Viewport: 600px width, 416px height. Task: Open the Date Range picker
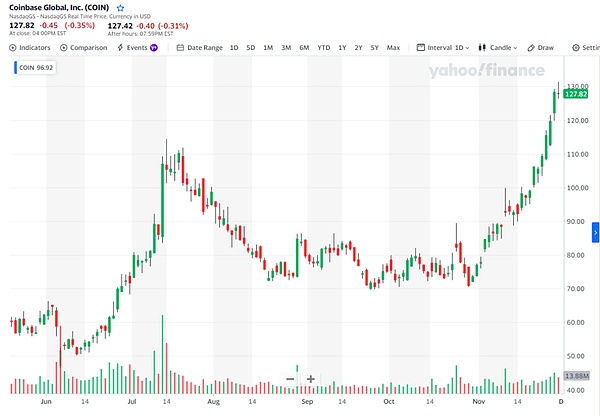point(200,47)
